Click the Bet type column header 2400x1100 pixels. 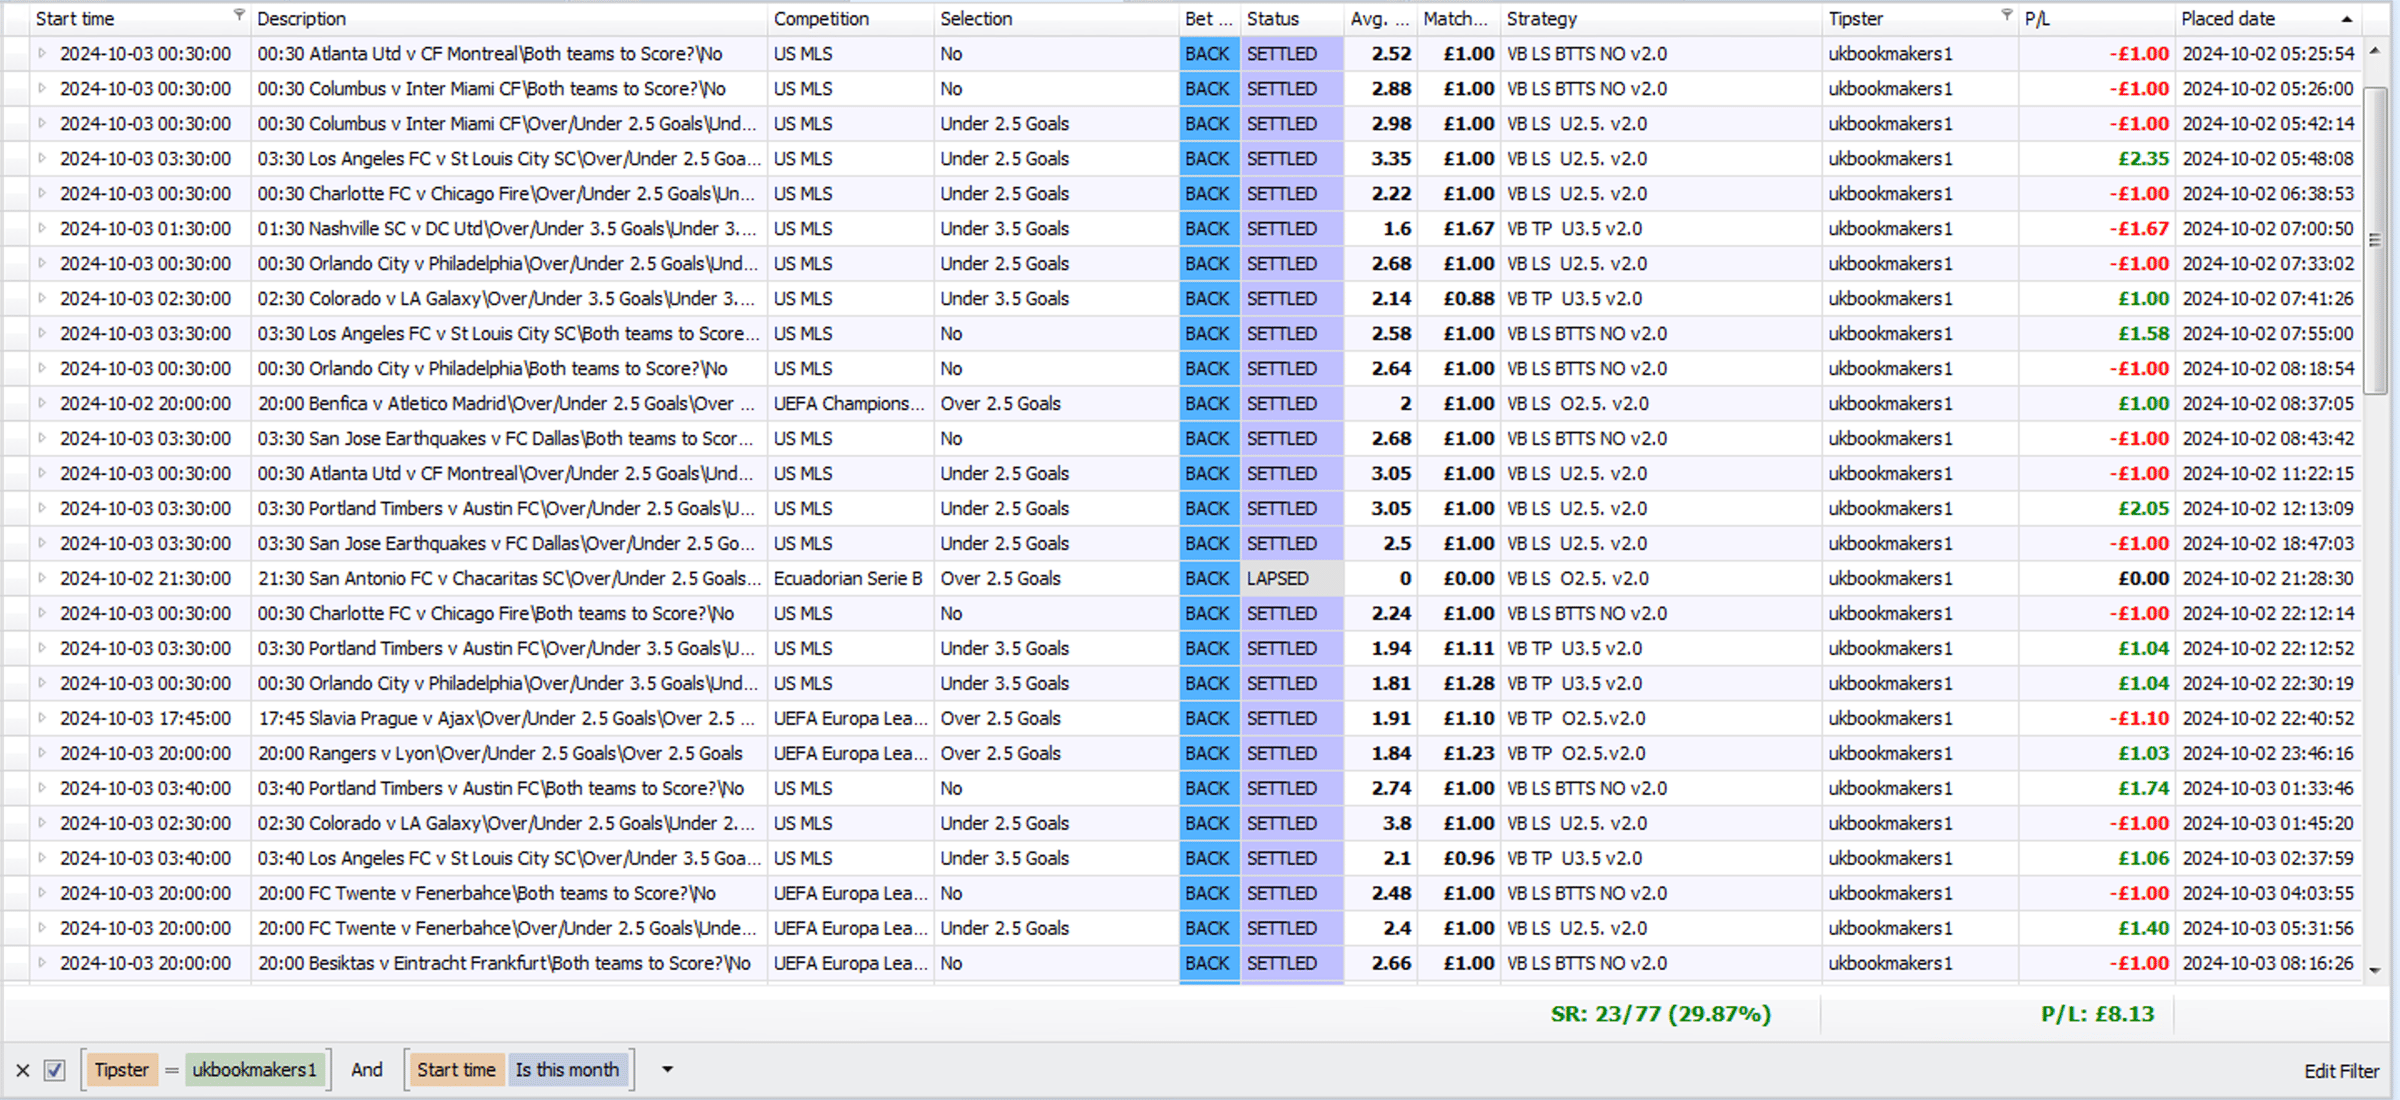(1209, 19)
